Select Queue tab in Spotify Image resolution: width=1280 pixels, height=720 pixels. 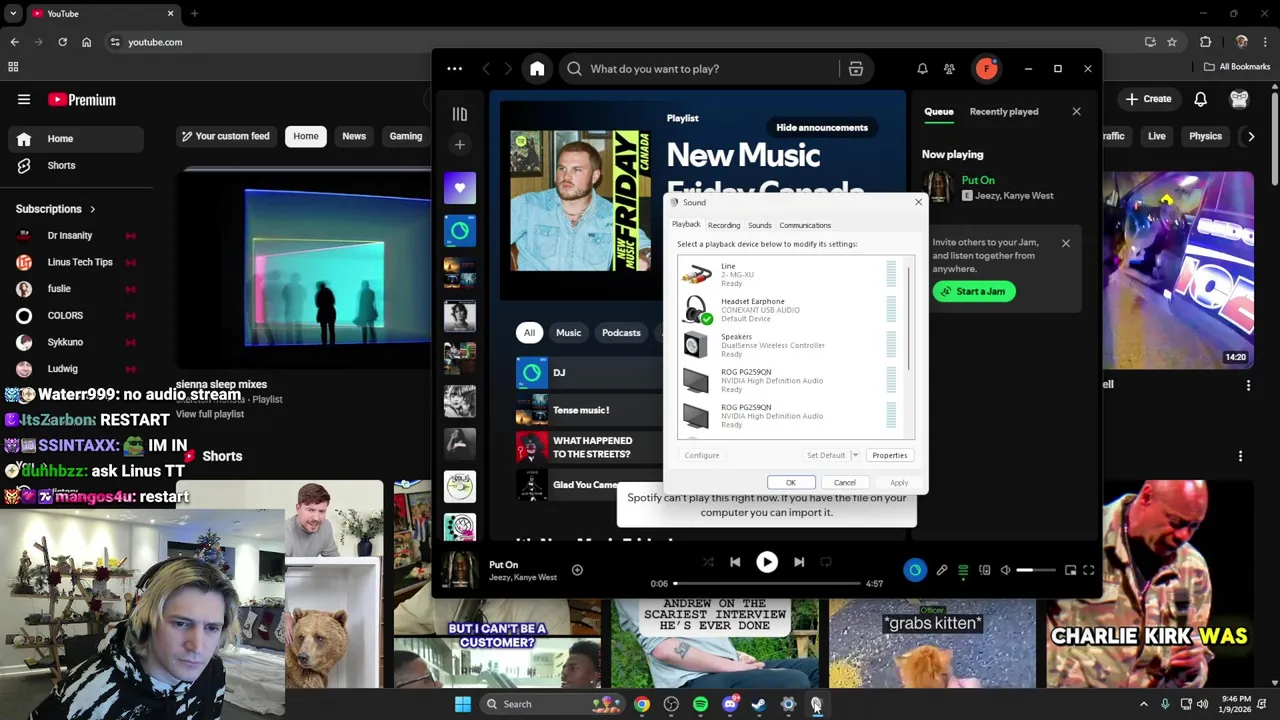[x=939, y=112]
